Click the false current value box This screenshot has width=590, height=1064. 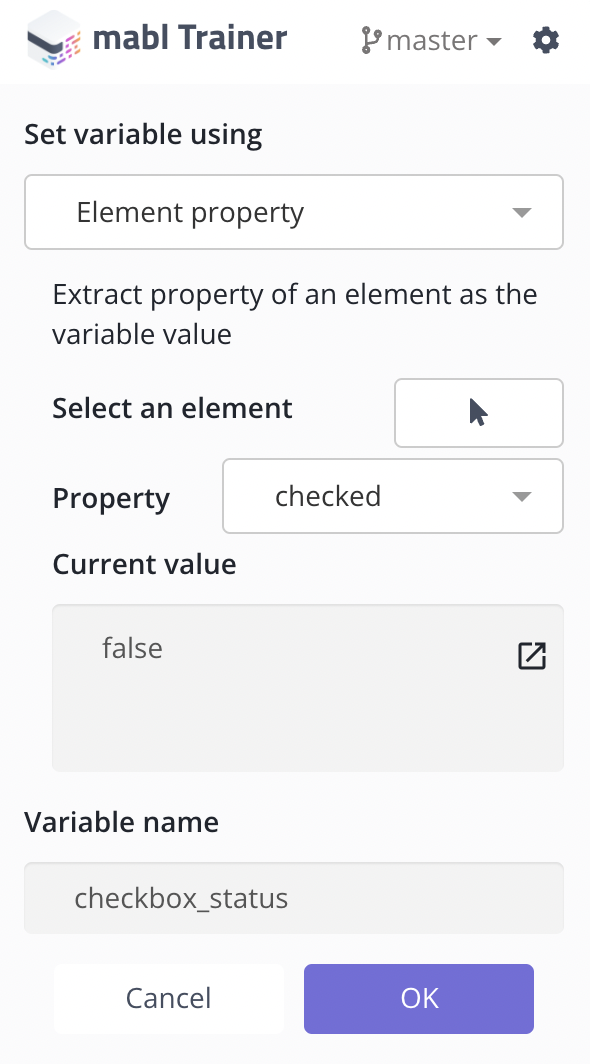pyautogui.click(x=308, y=687)
